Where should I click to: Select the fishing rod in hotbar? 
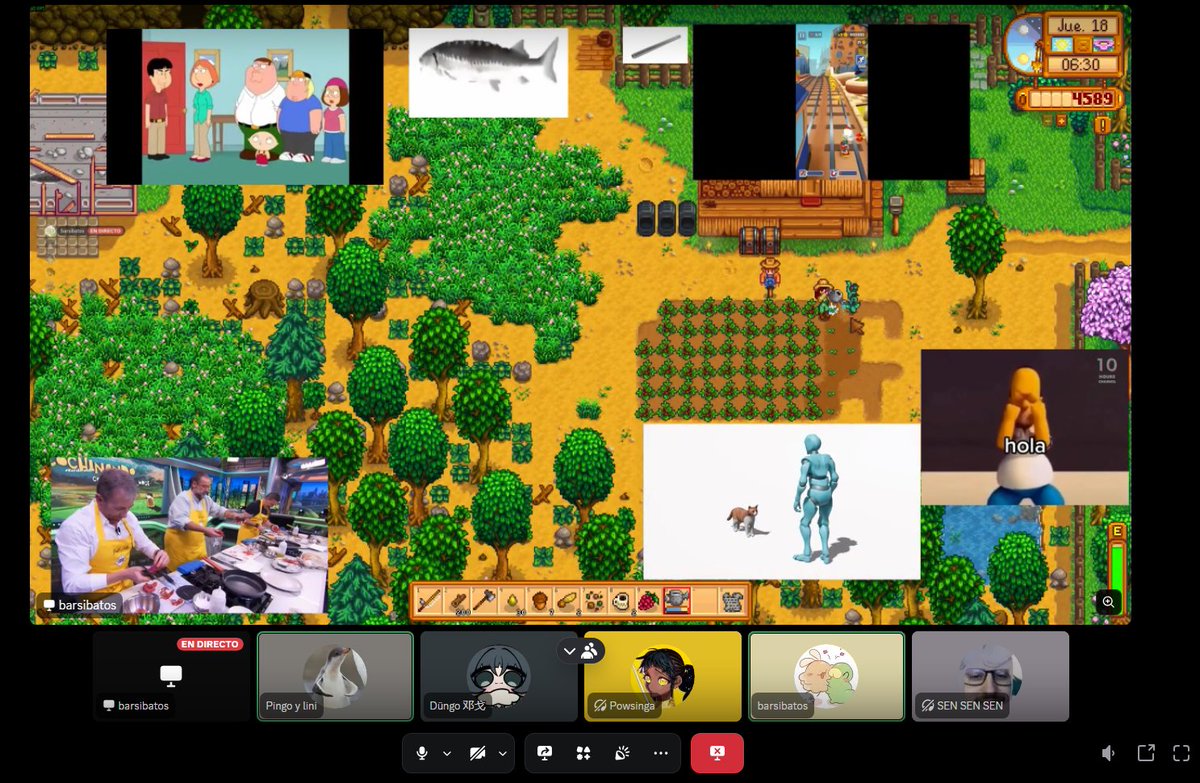[430, 600]
